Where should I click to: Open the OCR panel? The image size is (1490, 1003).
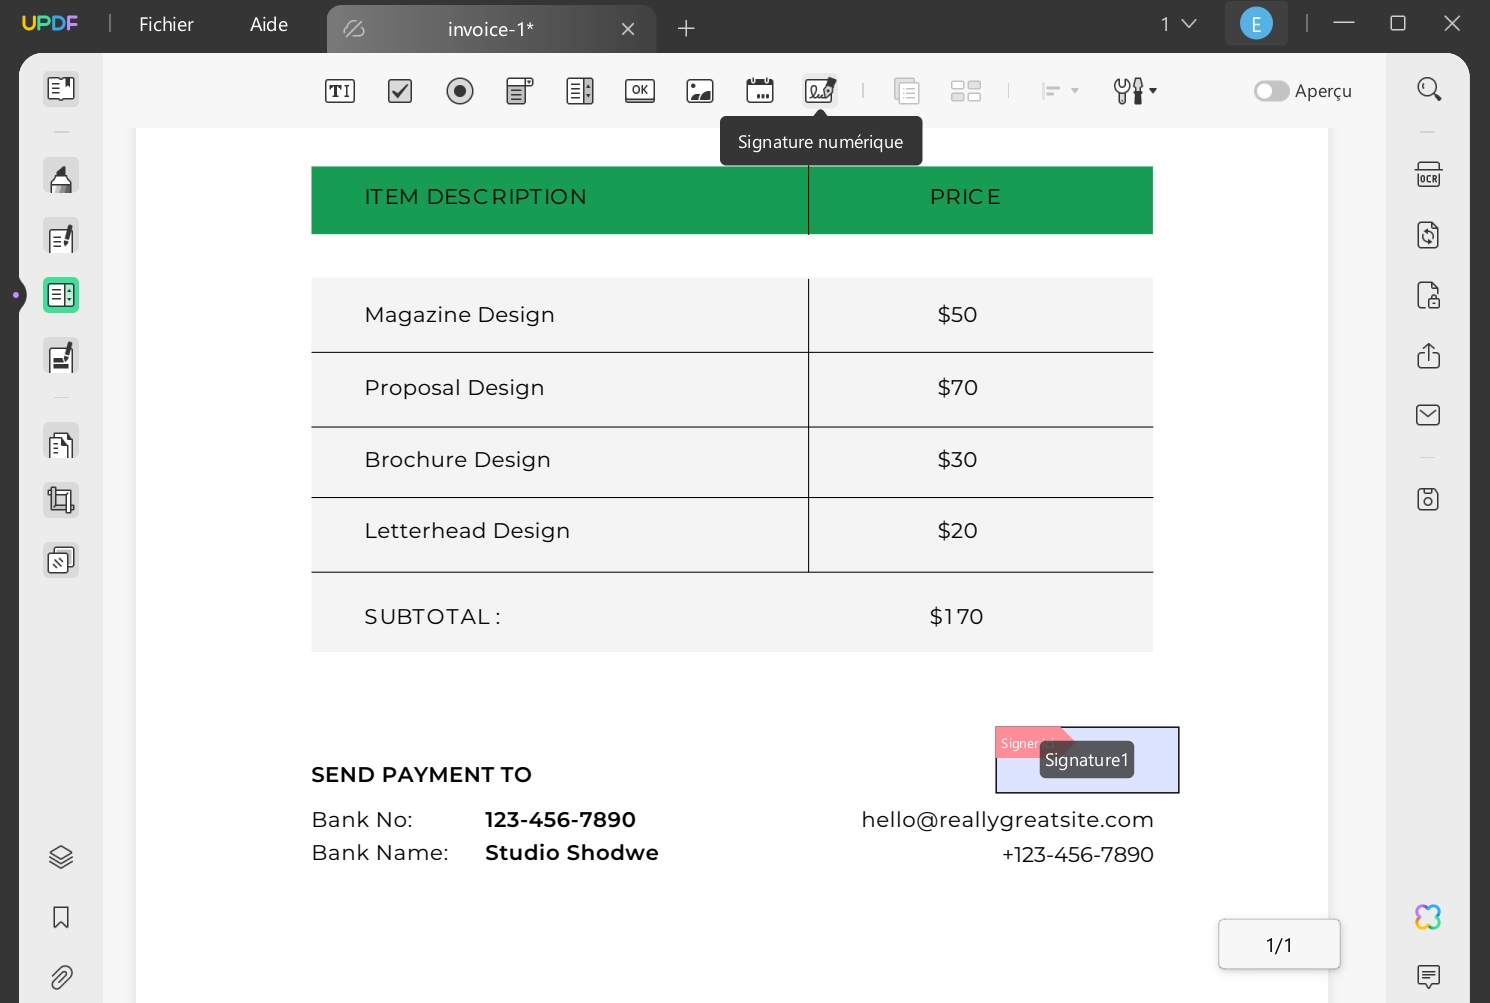[x=1428, y=174]
